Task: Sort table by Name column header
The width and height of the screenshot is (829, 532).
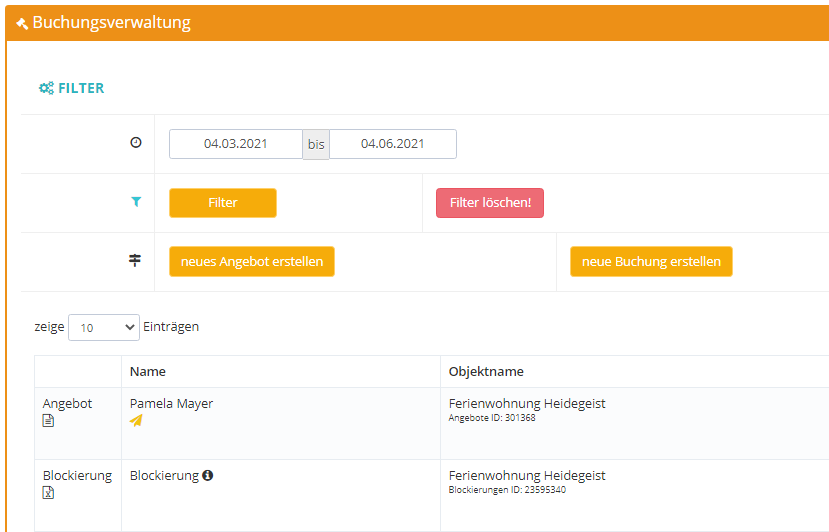Action: pyautogui.click(x=148, y=372)
